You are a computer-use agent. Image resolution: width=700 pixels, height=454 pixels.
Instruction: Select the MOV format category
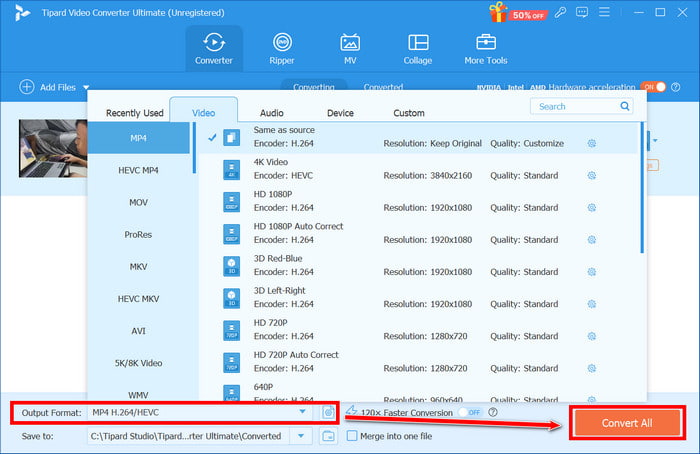click(138, 202)
